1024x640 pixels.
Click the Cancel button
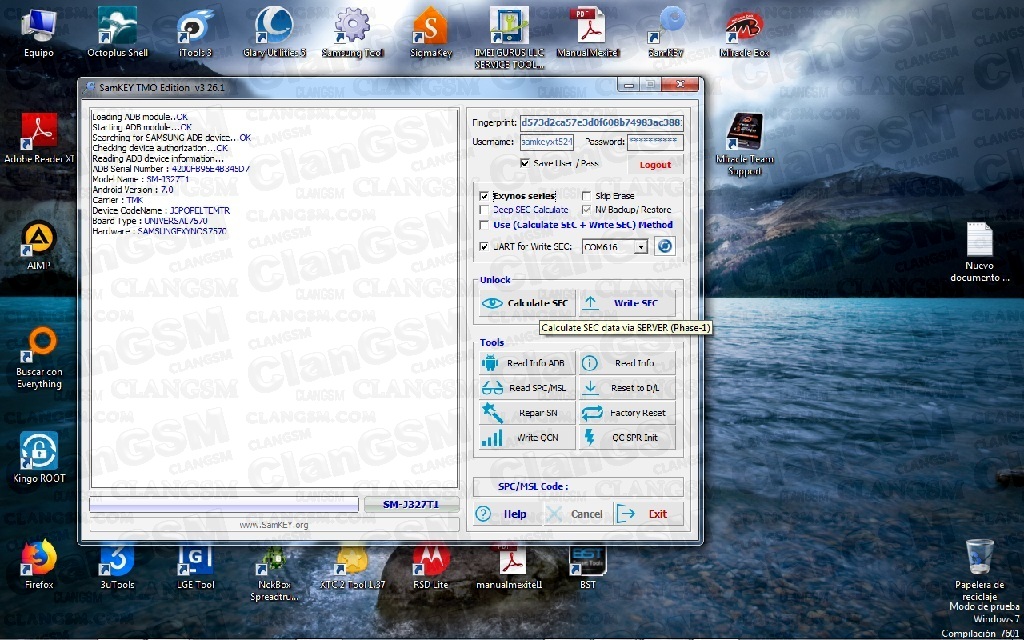pyautogui.click(x=577, y=514)
